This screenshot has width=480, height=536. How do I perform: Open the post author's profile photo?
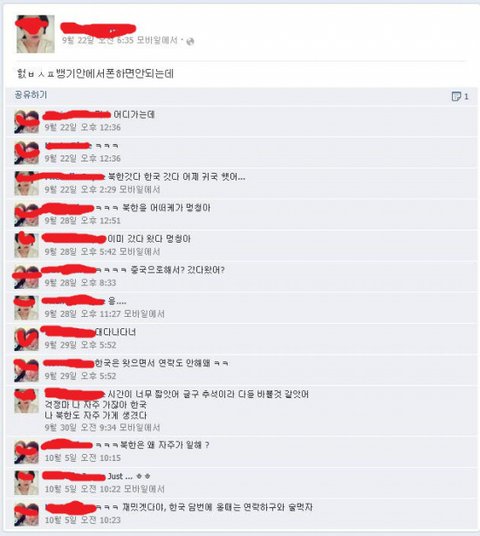pyautogui.click(x=35, y=34)
